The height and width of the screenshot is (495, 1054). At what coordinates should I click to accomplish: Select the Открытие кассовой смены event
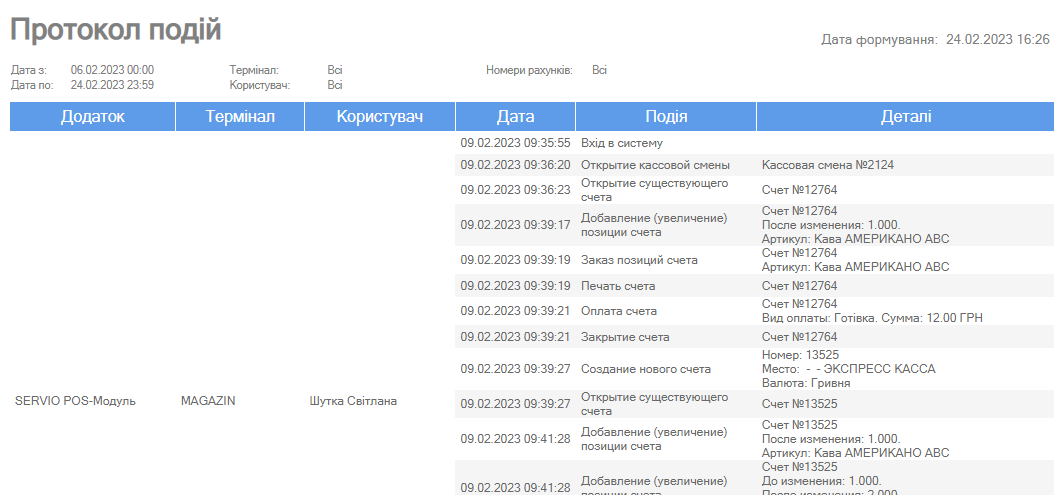pyautogui.click(x=655, y=164)
